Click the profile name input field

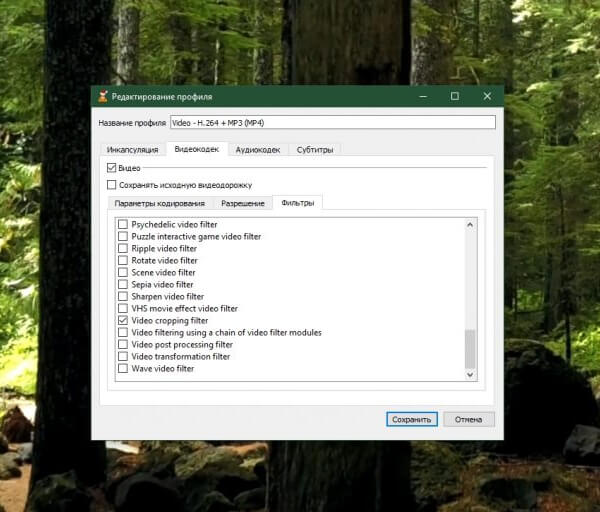pos(330,123)
